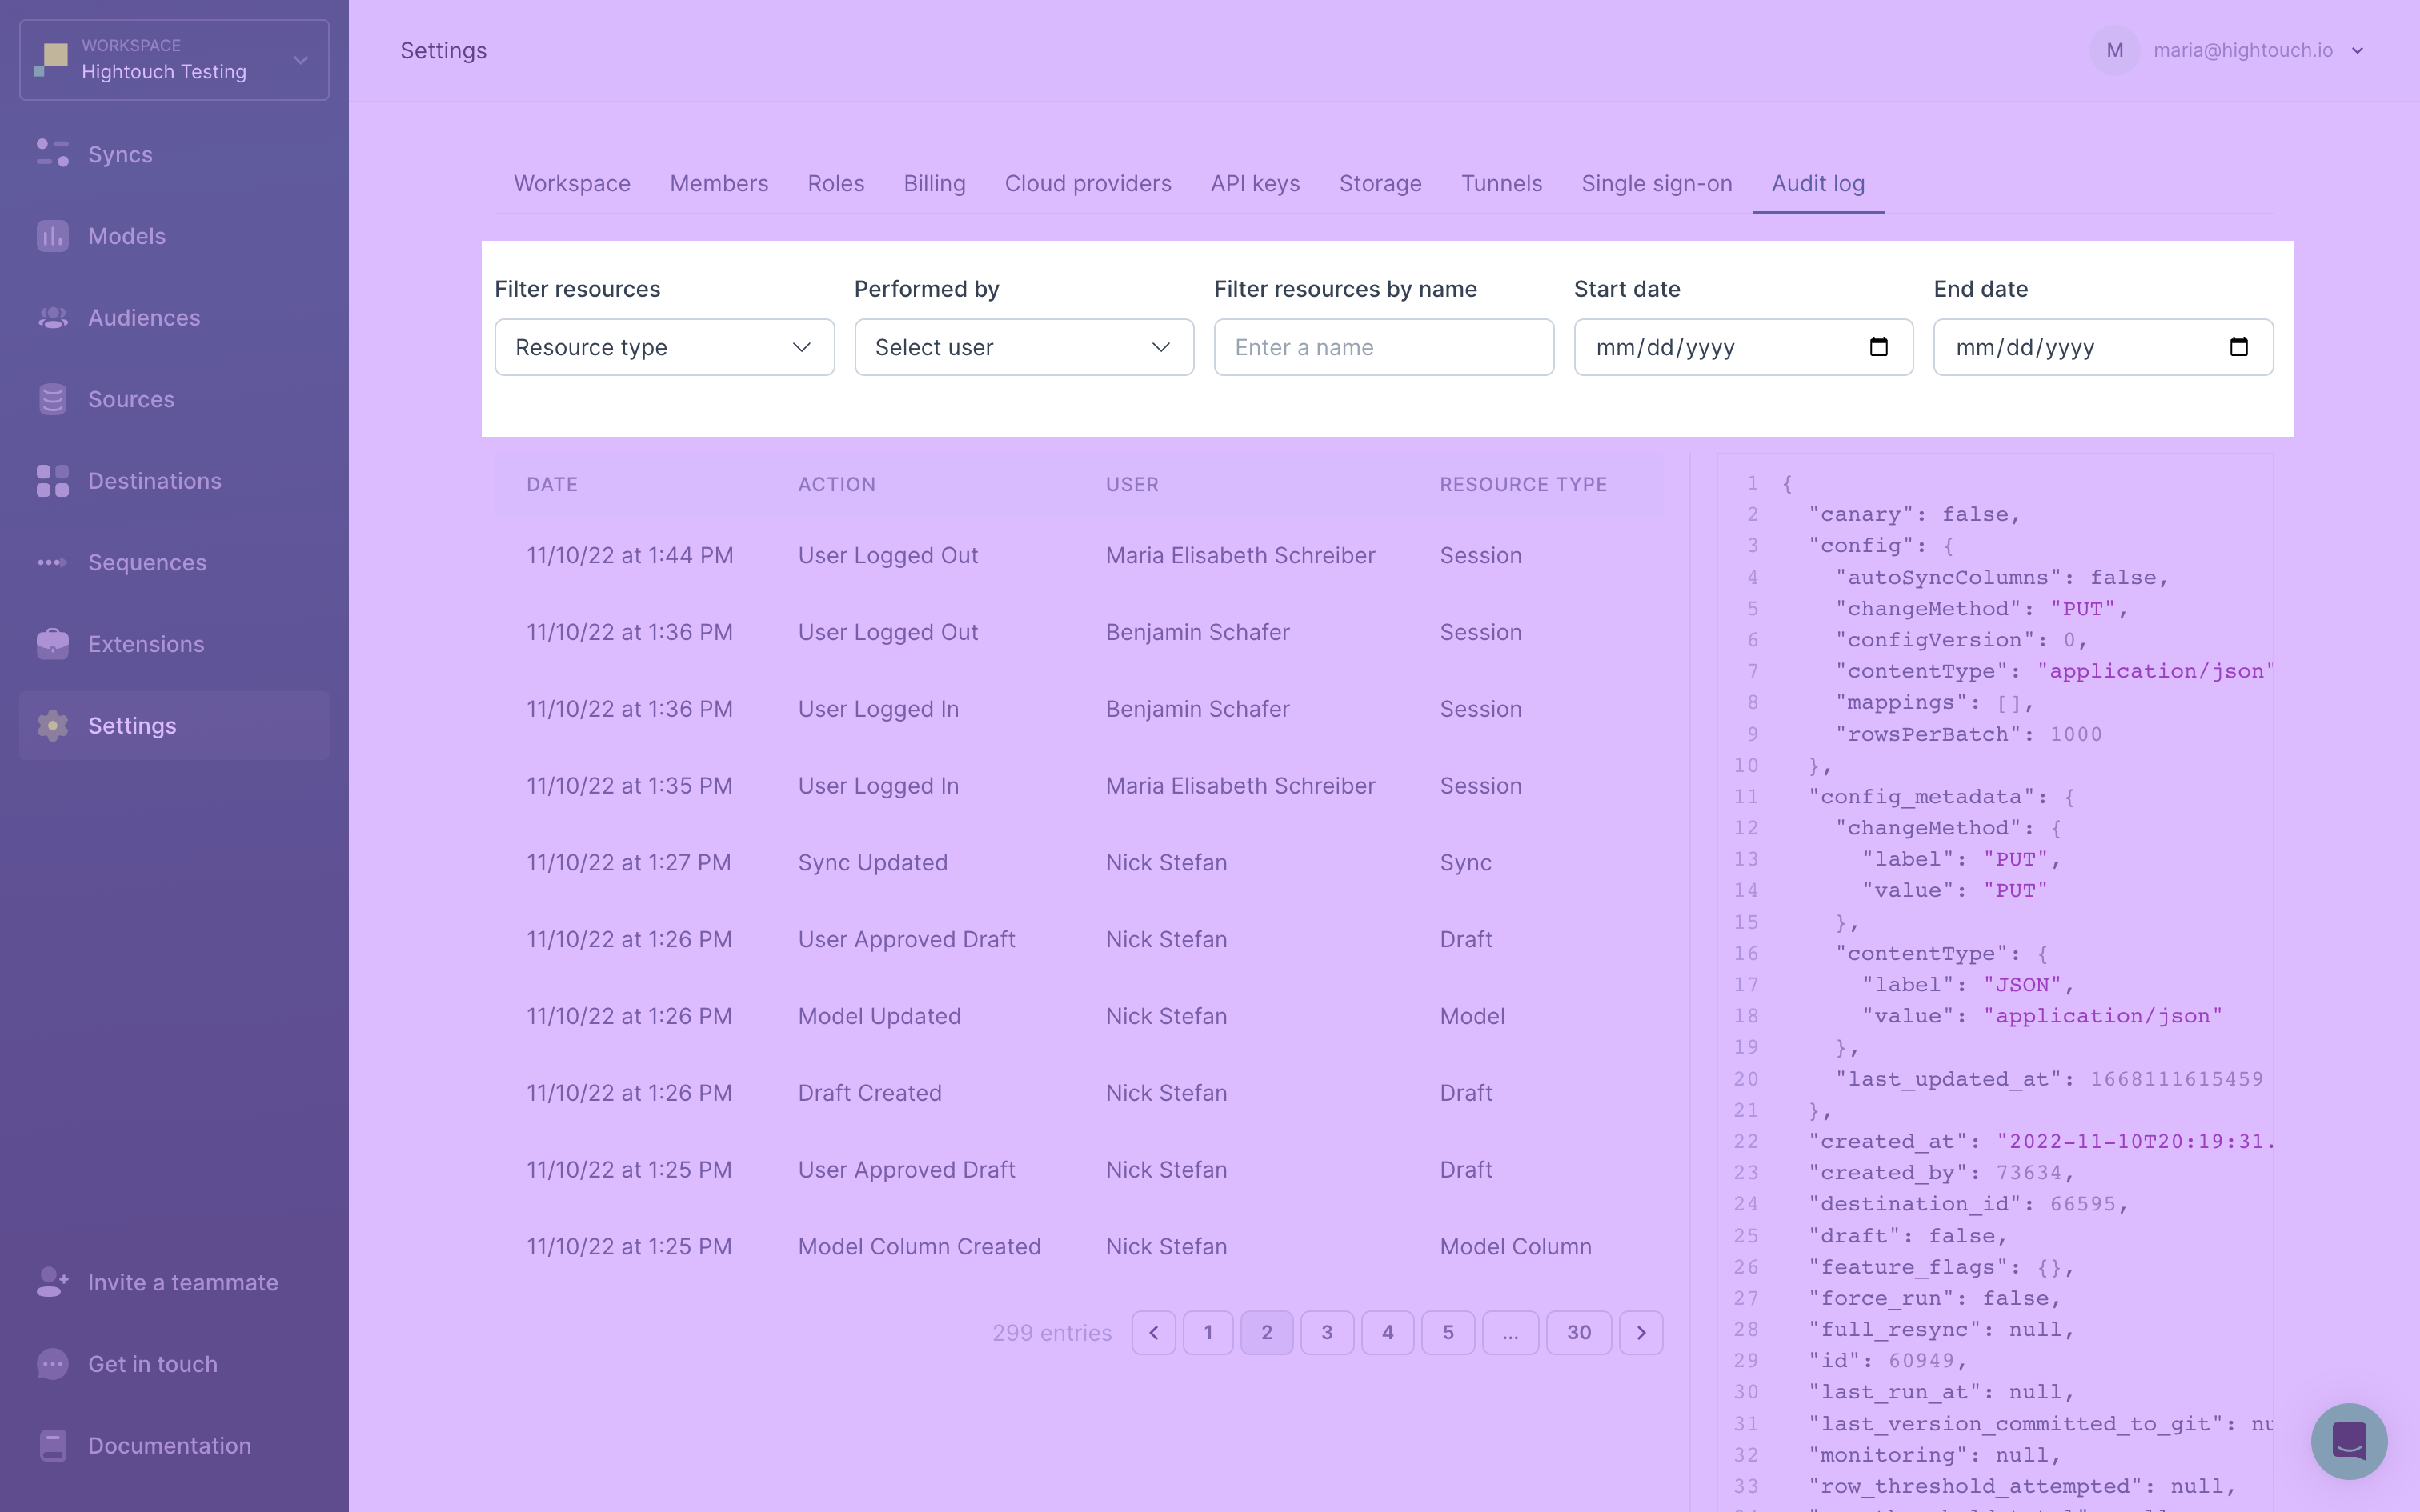Open the End date calendar picker
The width and height of the screenshot is (2420, 1512).
2239,347
